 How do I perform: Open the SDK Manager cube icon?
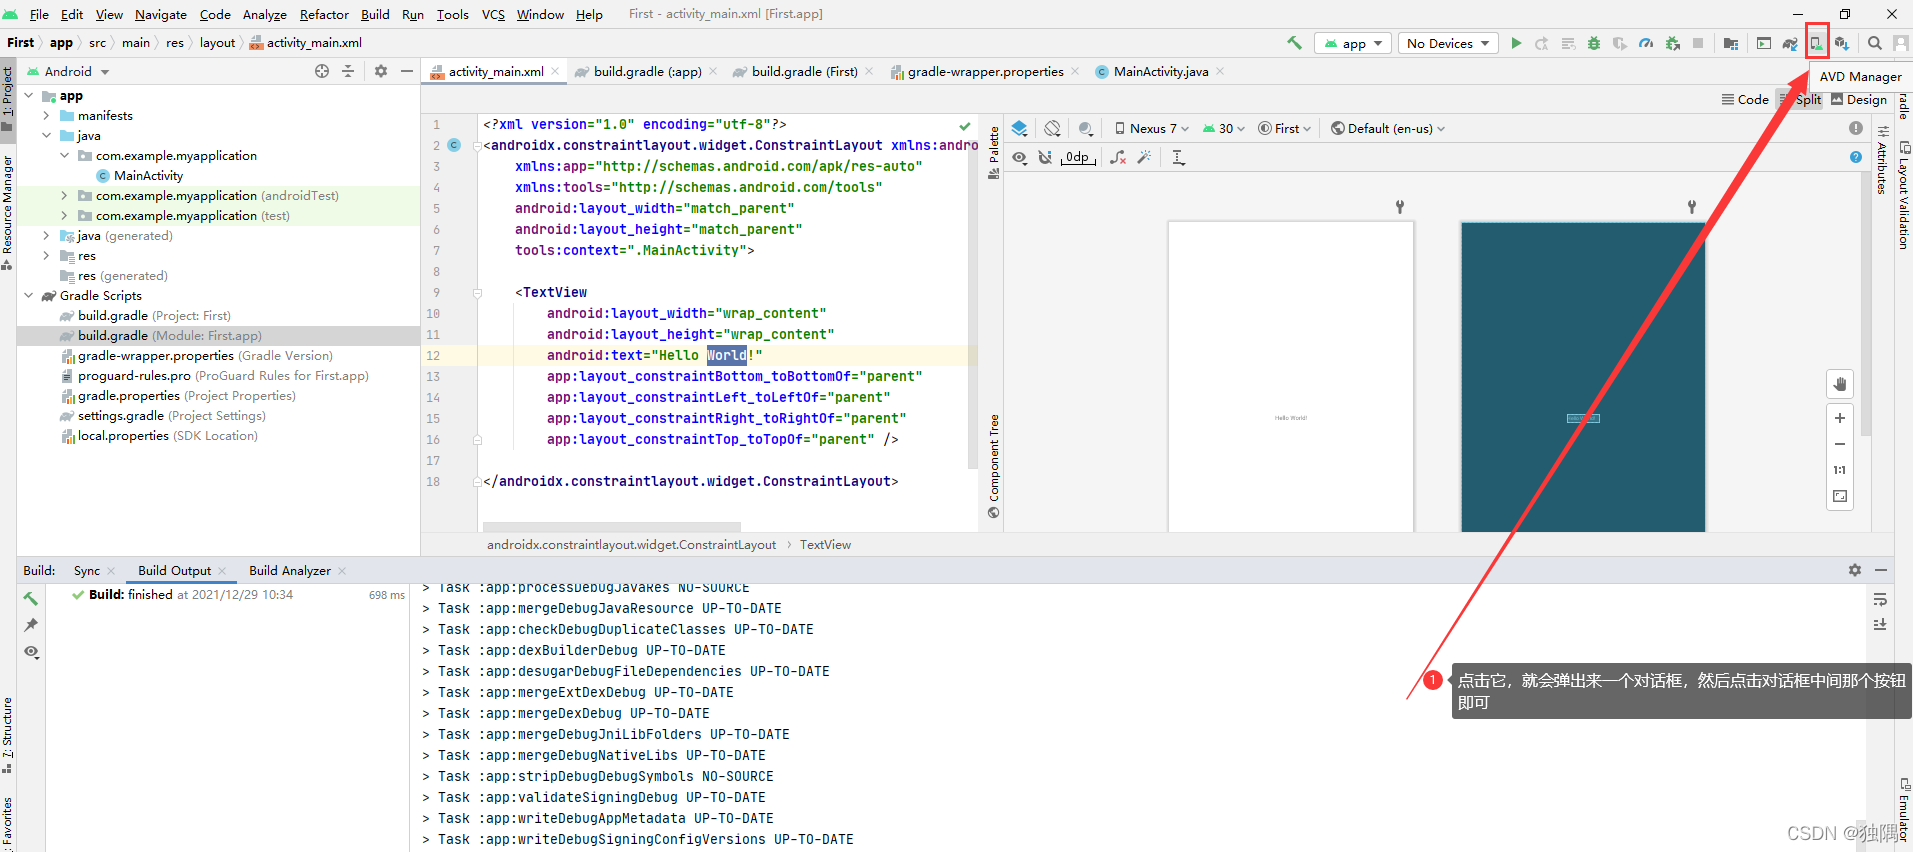pos(1842,43)
